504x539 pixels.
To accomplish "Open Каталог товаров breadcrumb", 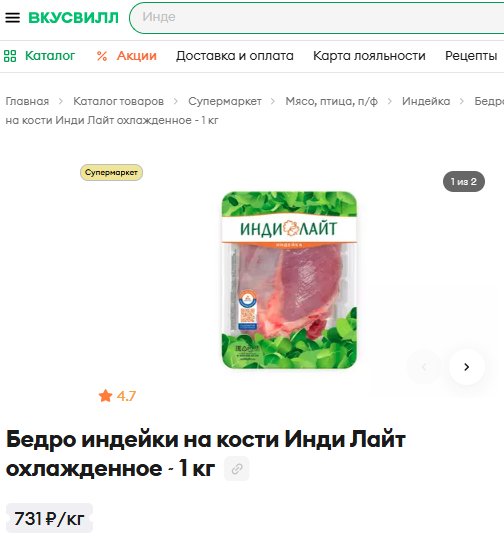I will 118,101.
